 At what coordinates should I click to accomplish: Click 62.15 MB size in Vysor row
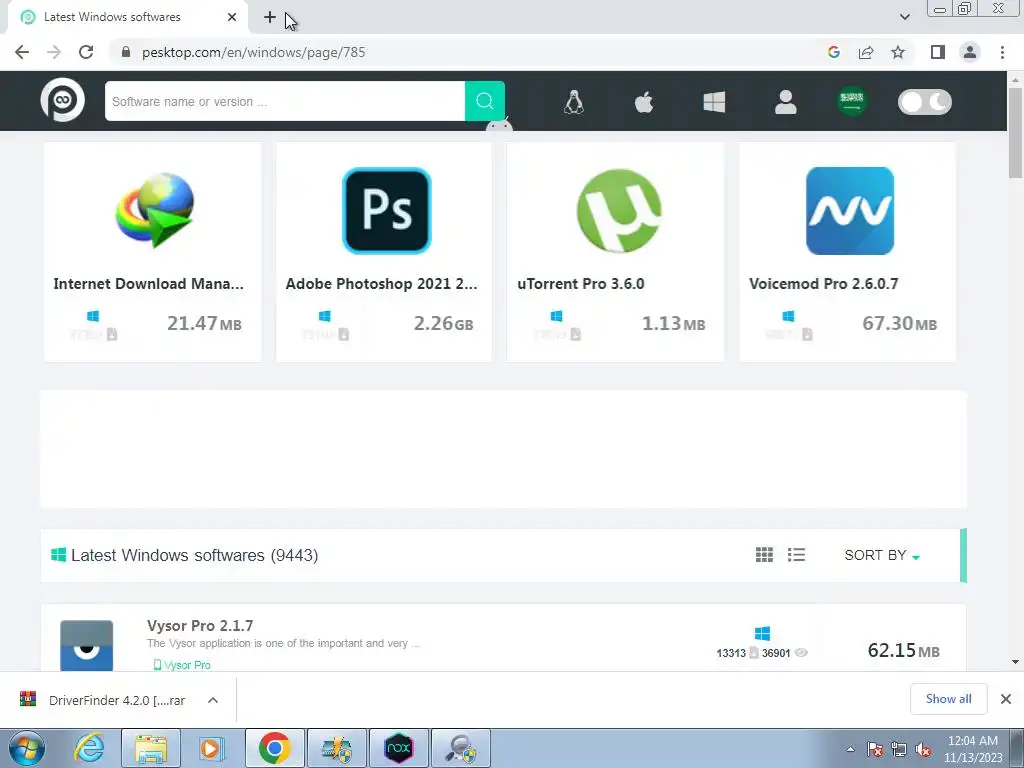903,650
